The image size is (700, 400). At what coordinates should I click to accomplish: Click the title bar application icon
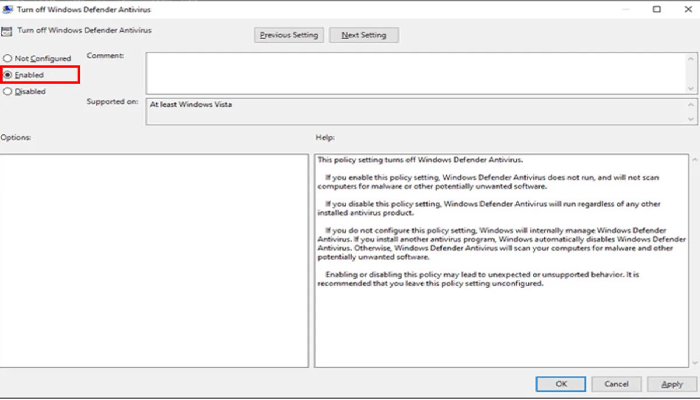point(8,9)
